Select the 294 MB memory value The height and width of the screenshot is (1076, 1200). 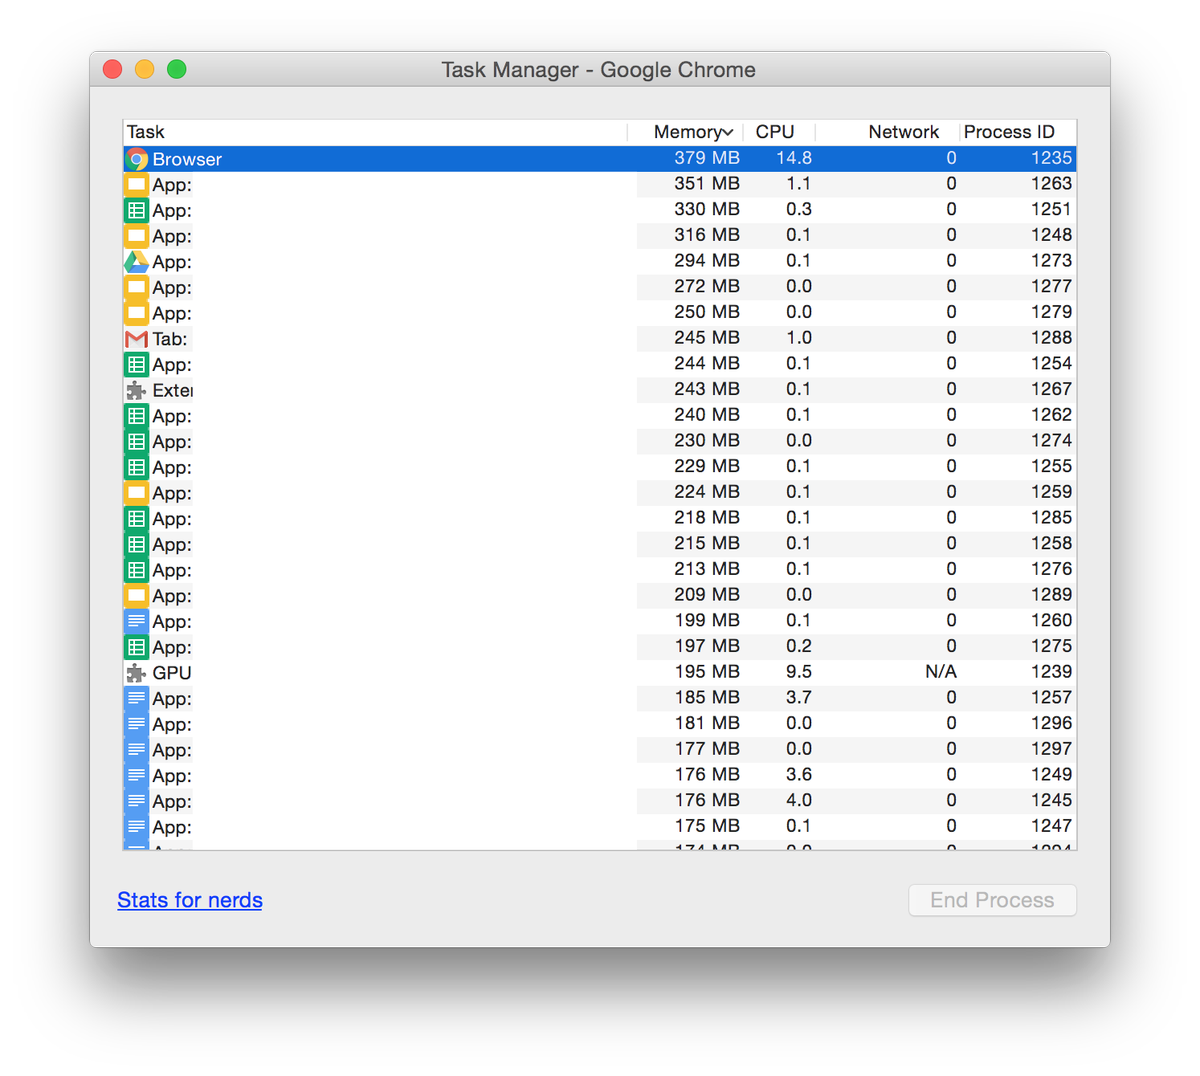click(707, 261)
